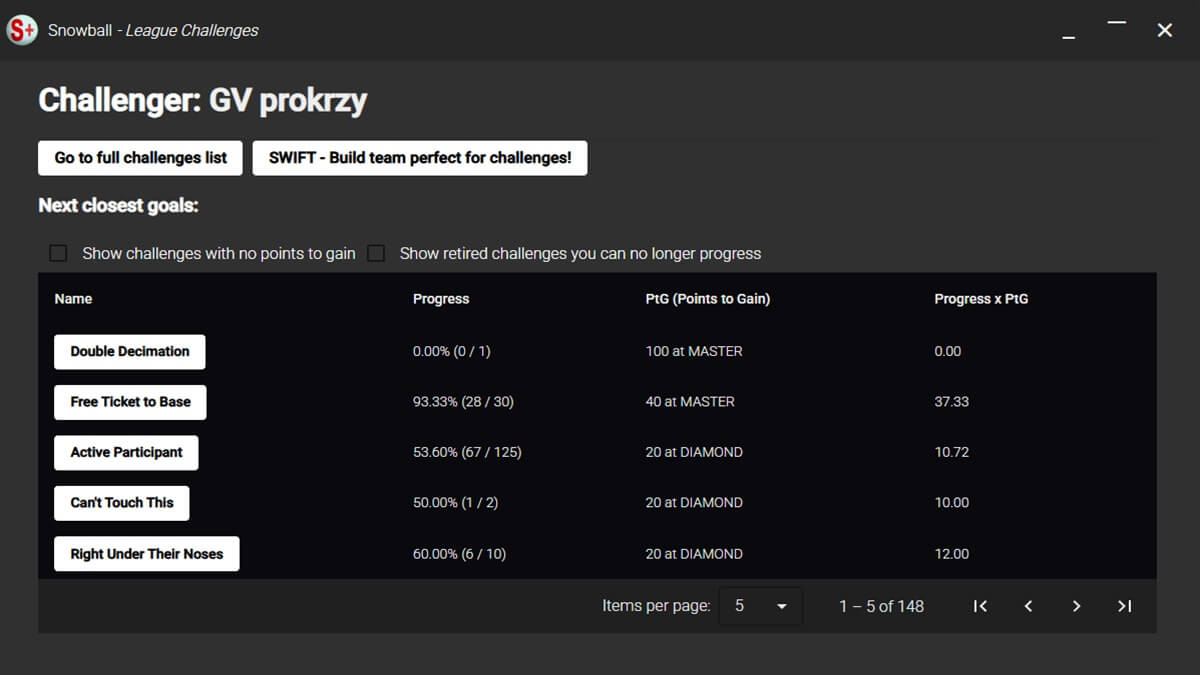Click the PtG (Points to Gain) column header

(708, 299)
